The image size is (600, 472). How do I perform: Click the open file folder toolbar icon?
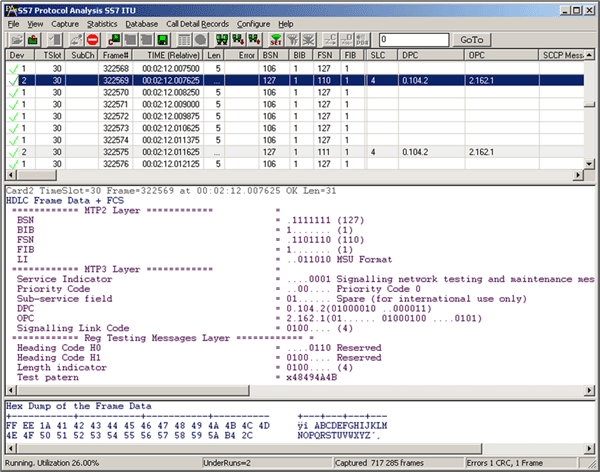[16, 39]
